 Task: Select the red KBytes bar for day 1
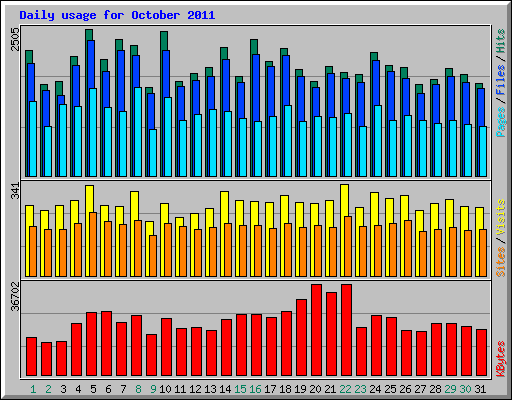point(31,357)
